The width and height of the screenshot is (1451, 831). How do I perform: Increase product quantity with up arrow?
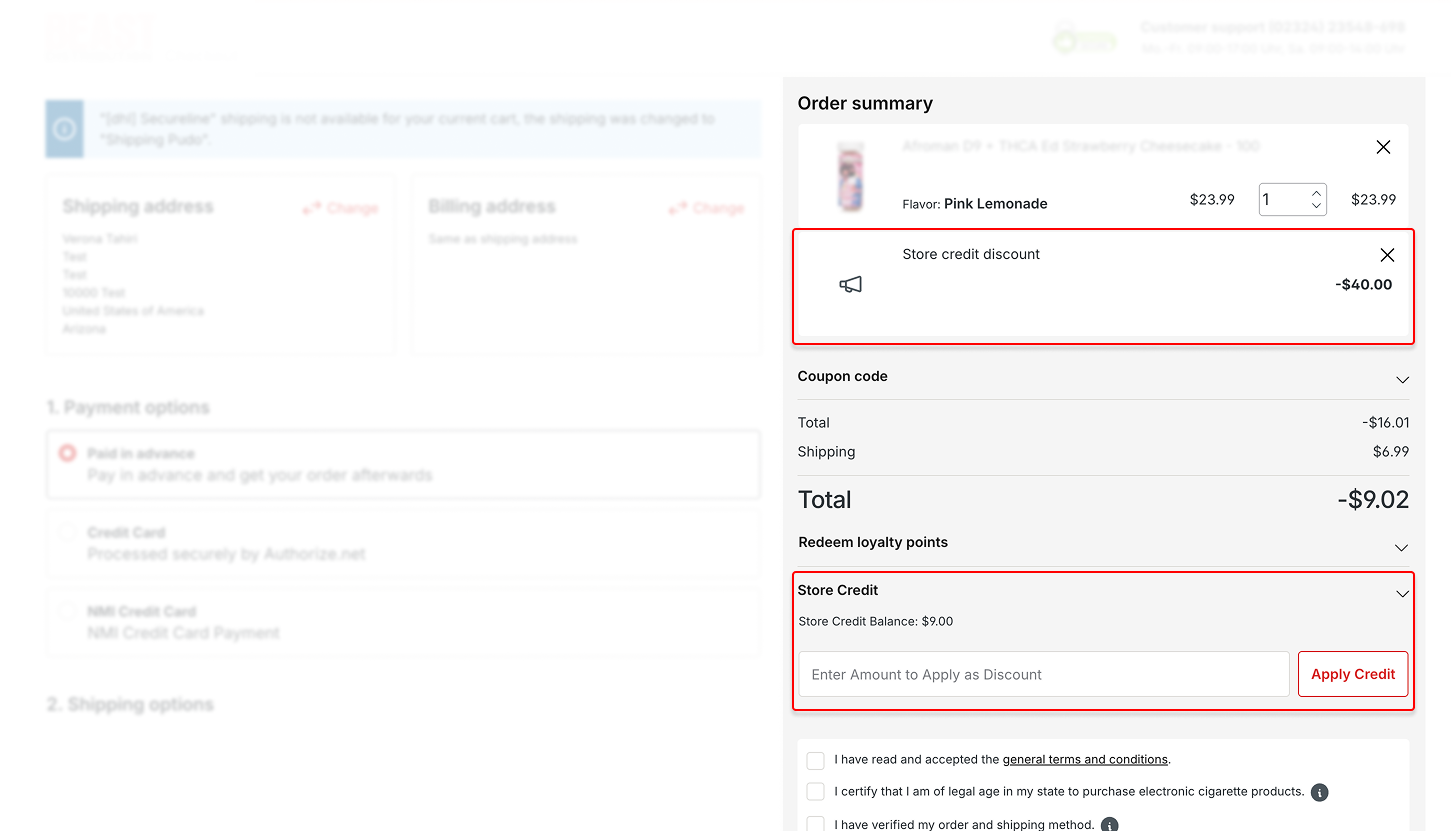click(1317, 192)
